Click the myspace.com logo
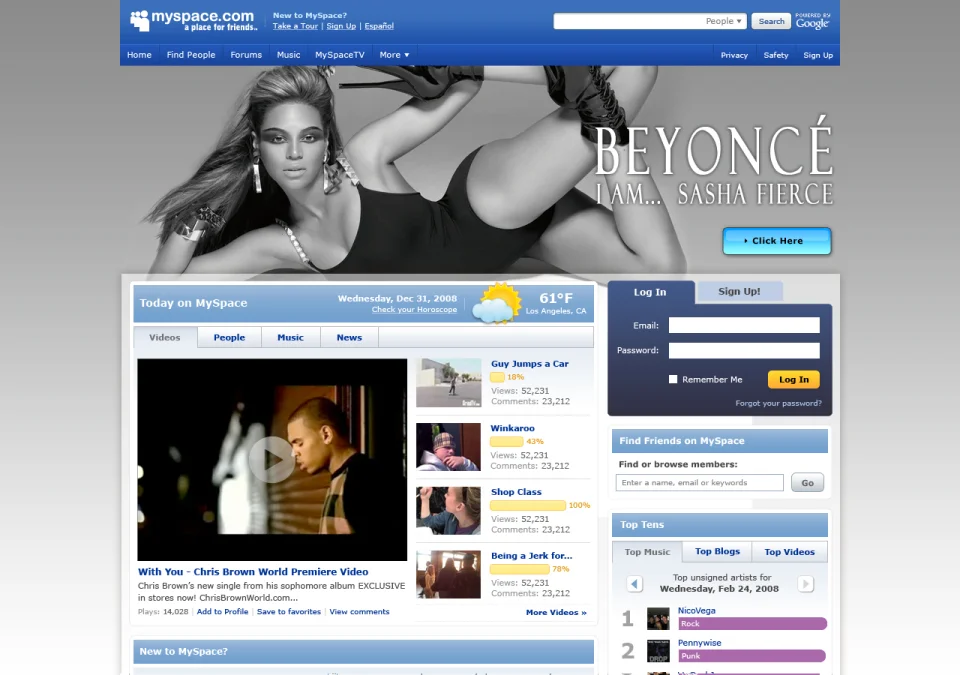Viewport: 960px width, 675px height. click(x=193, y=21)
